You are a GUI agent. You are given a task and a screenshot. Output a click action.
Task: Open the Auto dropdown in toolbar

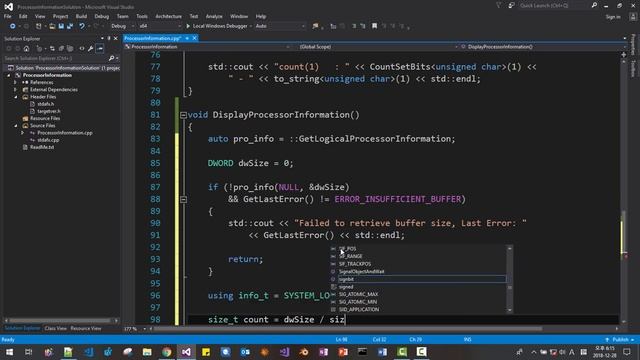point(280,26)
